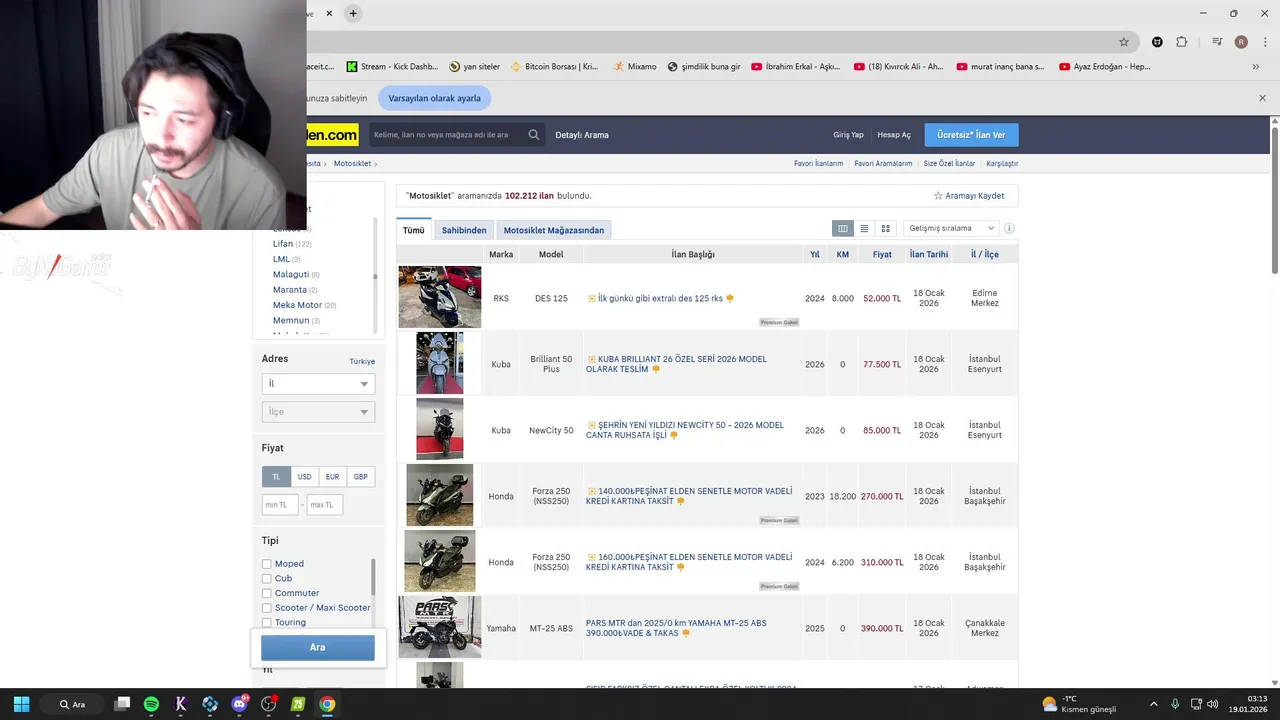The image size is (1280, 720).
Task: Dismiss the default browser infobar
Action: 1262,98
